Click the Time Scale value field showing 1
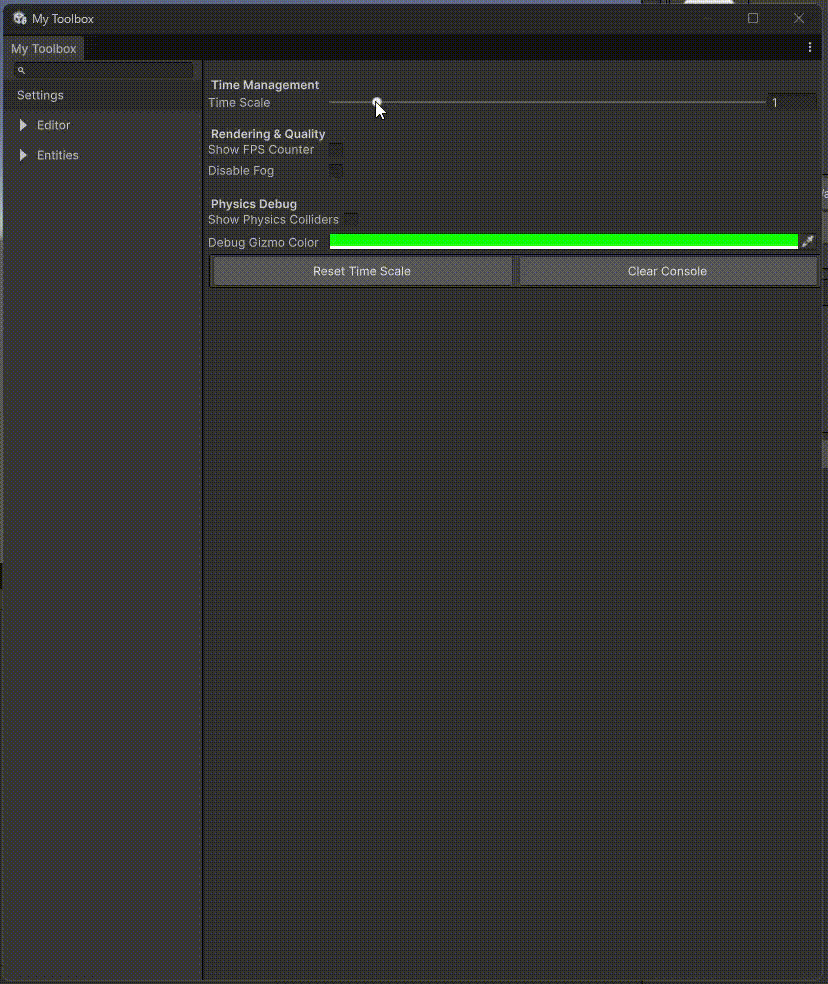The image size is (828, 984). tap(790, 102)
